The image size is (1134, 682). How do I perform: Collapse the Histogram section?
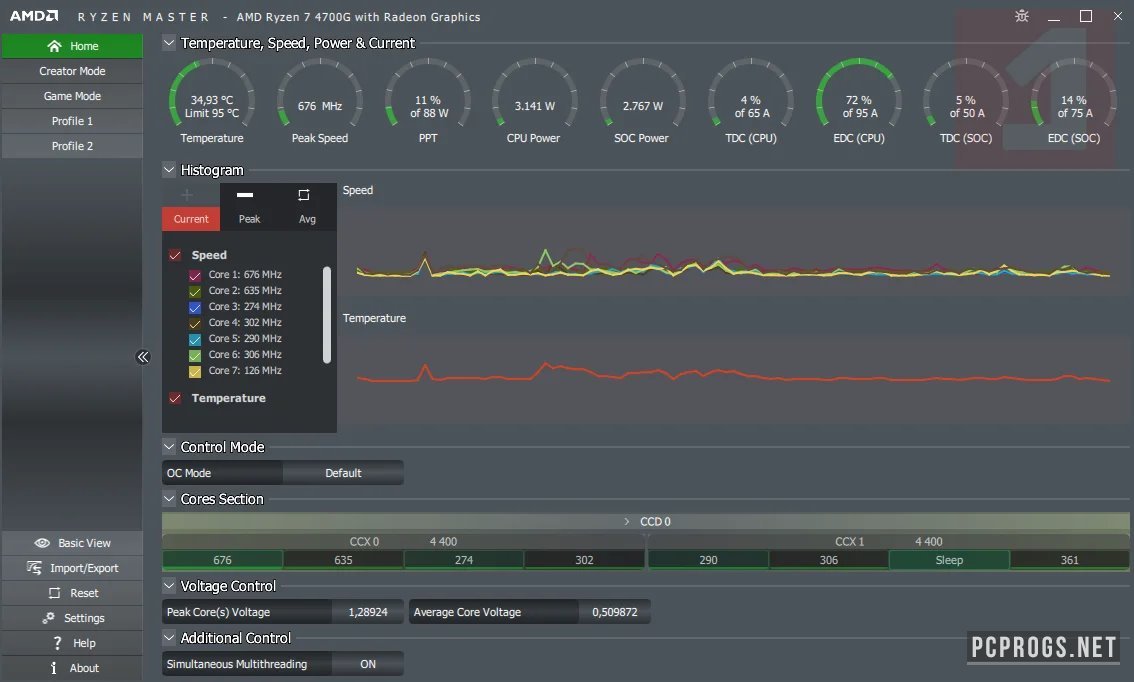pyautogui.click(x=169, y=170)
